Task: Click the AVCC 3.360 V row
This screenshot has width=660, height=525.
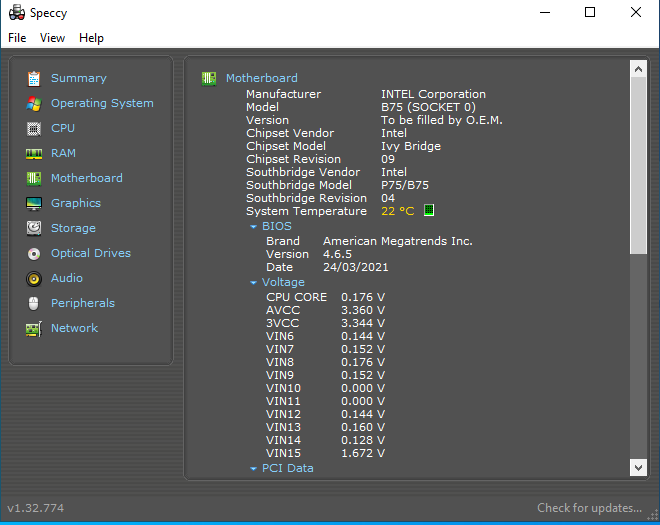Action: tap(325, 310)
